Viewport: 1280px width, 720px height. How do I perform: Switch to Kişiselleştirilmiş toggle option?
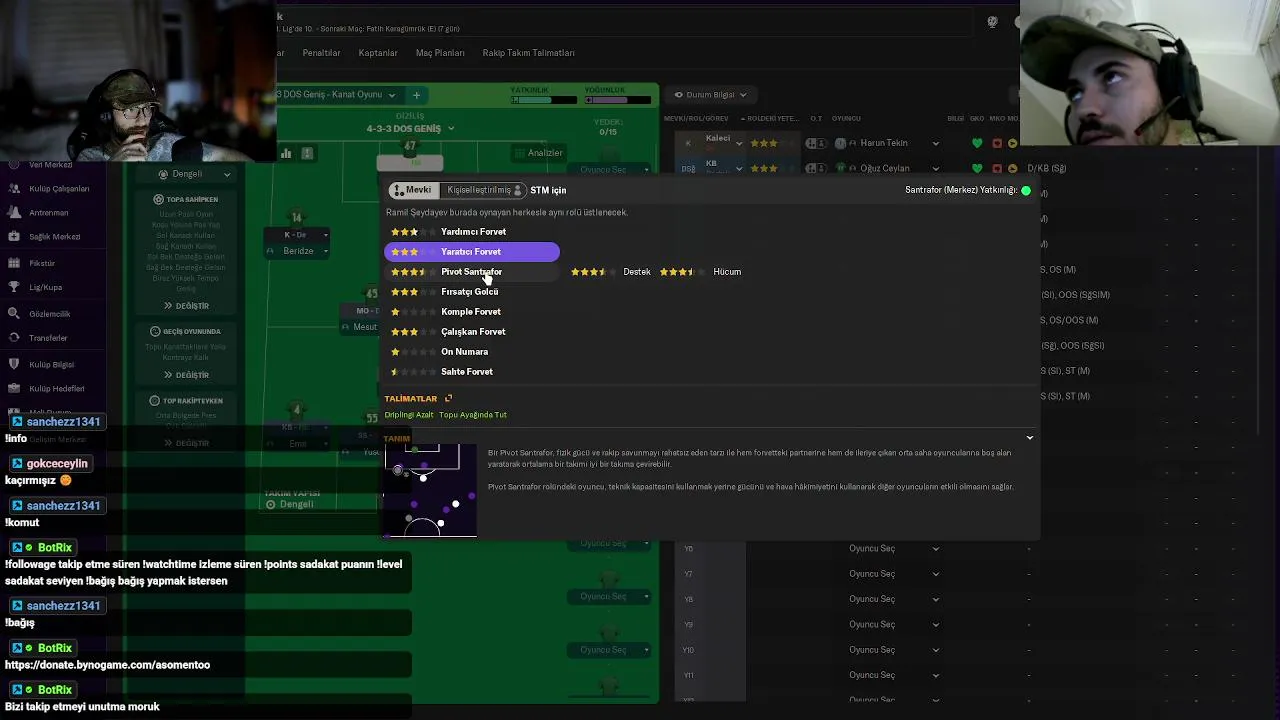point(484,190)
